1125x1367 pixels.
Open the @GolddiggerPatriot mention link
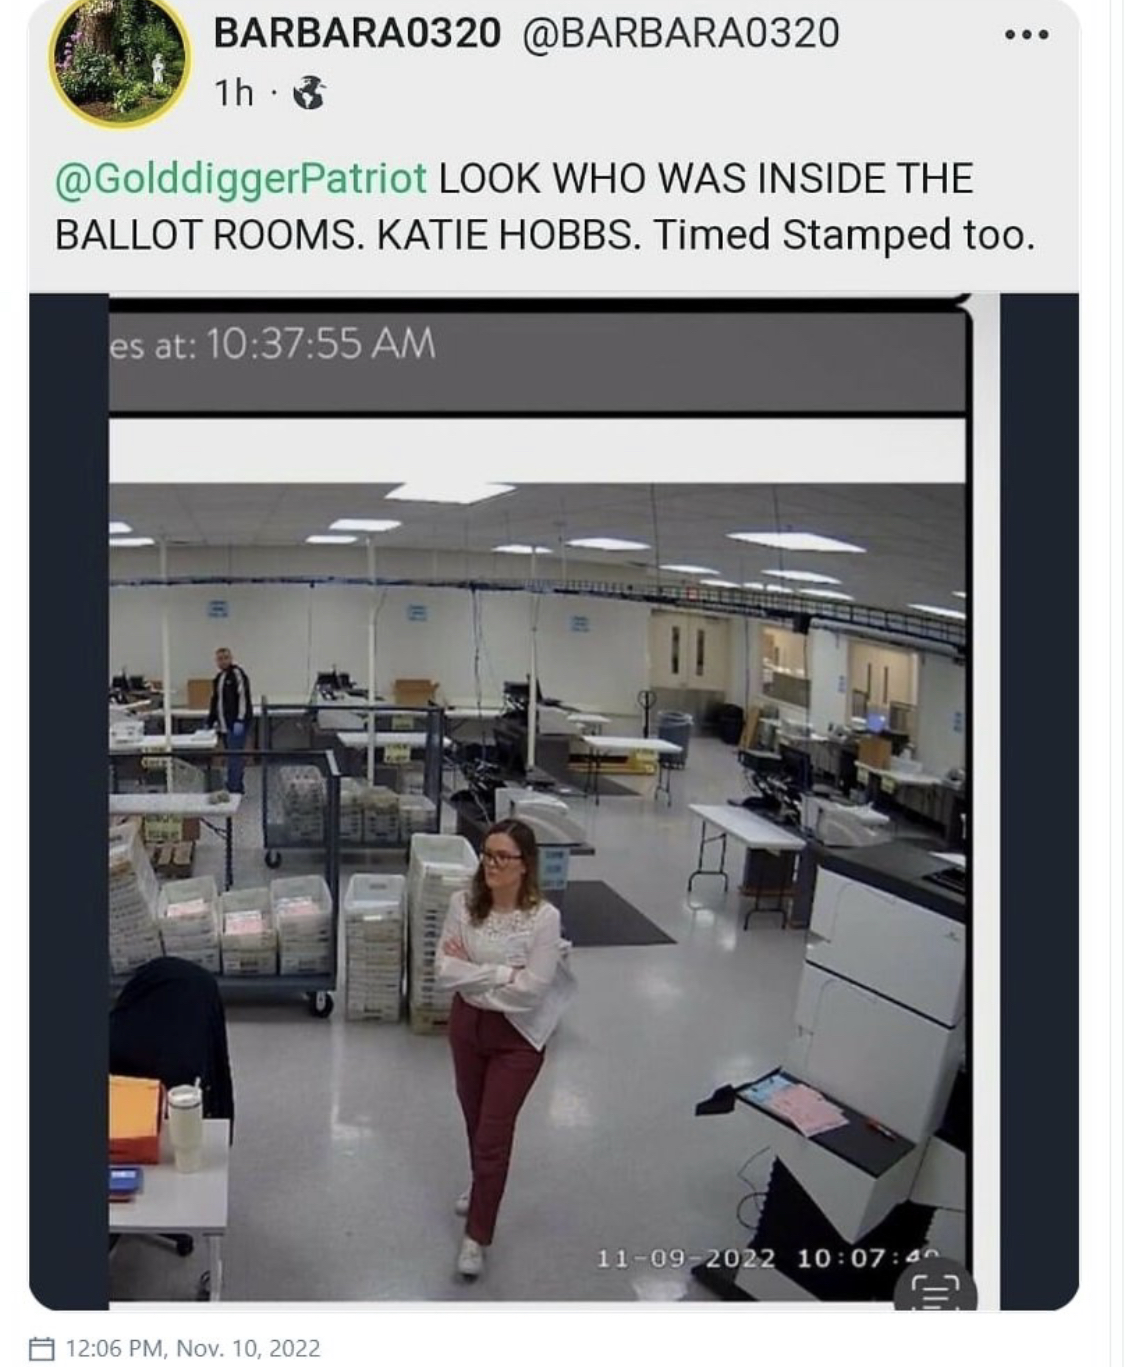coord(241,179)
